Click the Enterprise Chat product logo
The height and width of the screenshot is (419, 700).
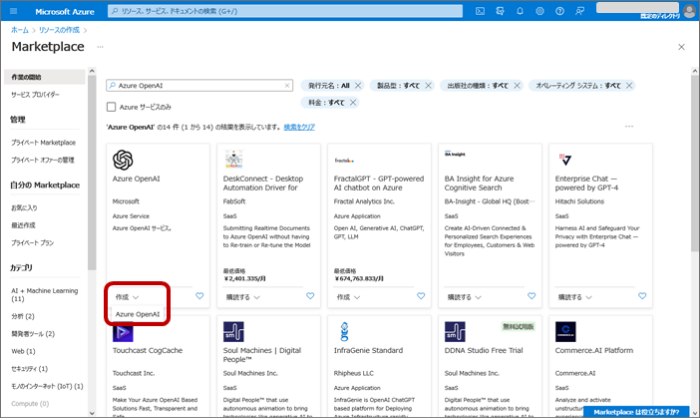tap(565, 159)
